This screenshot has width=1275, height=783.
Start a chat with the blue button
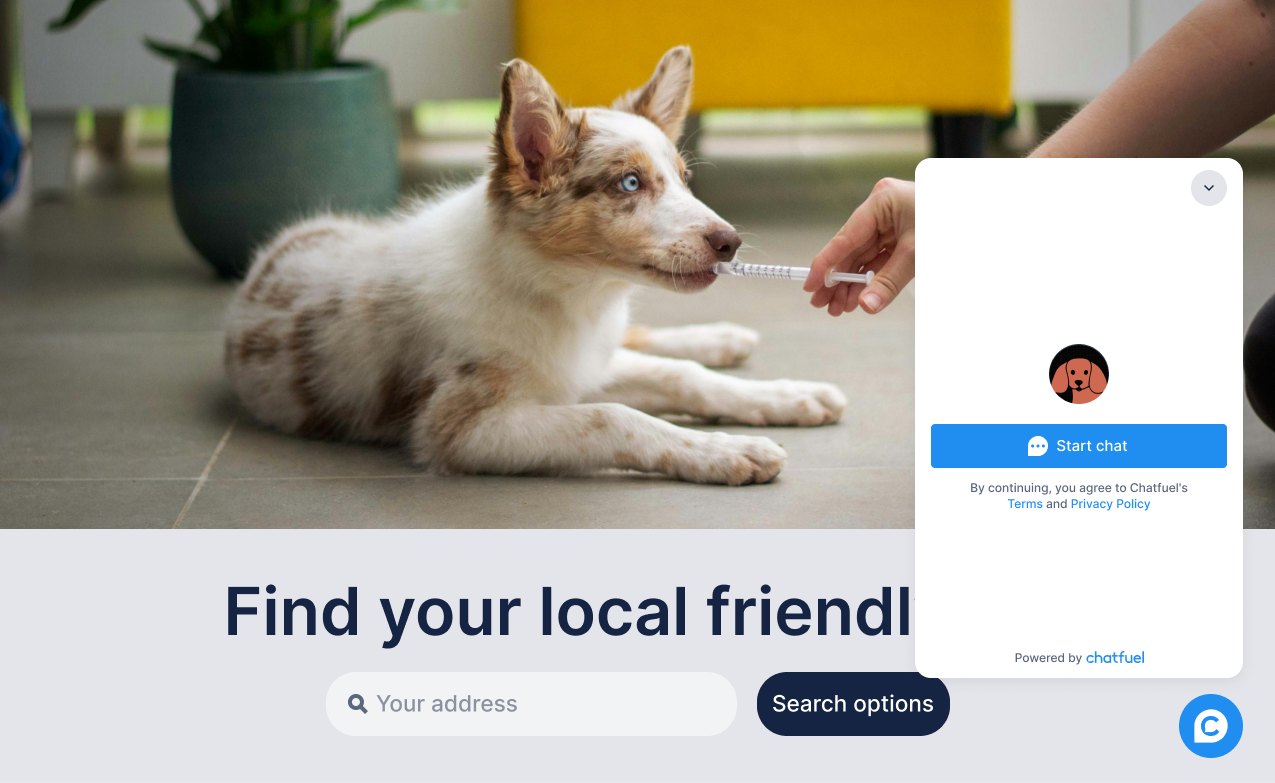[x=1078, y=446]
